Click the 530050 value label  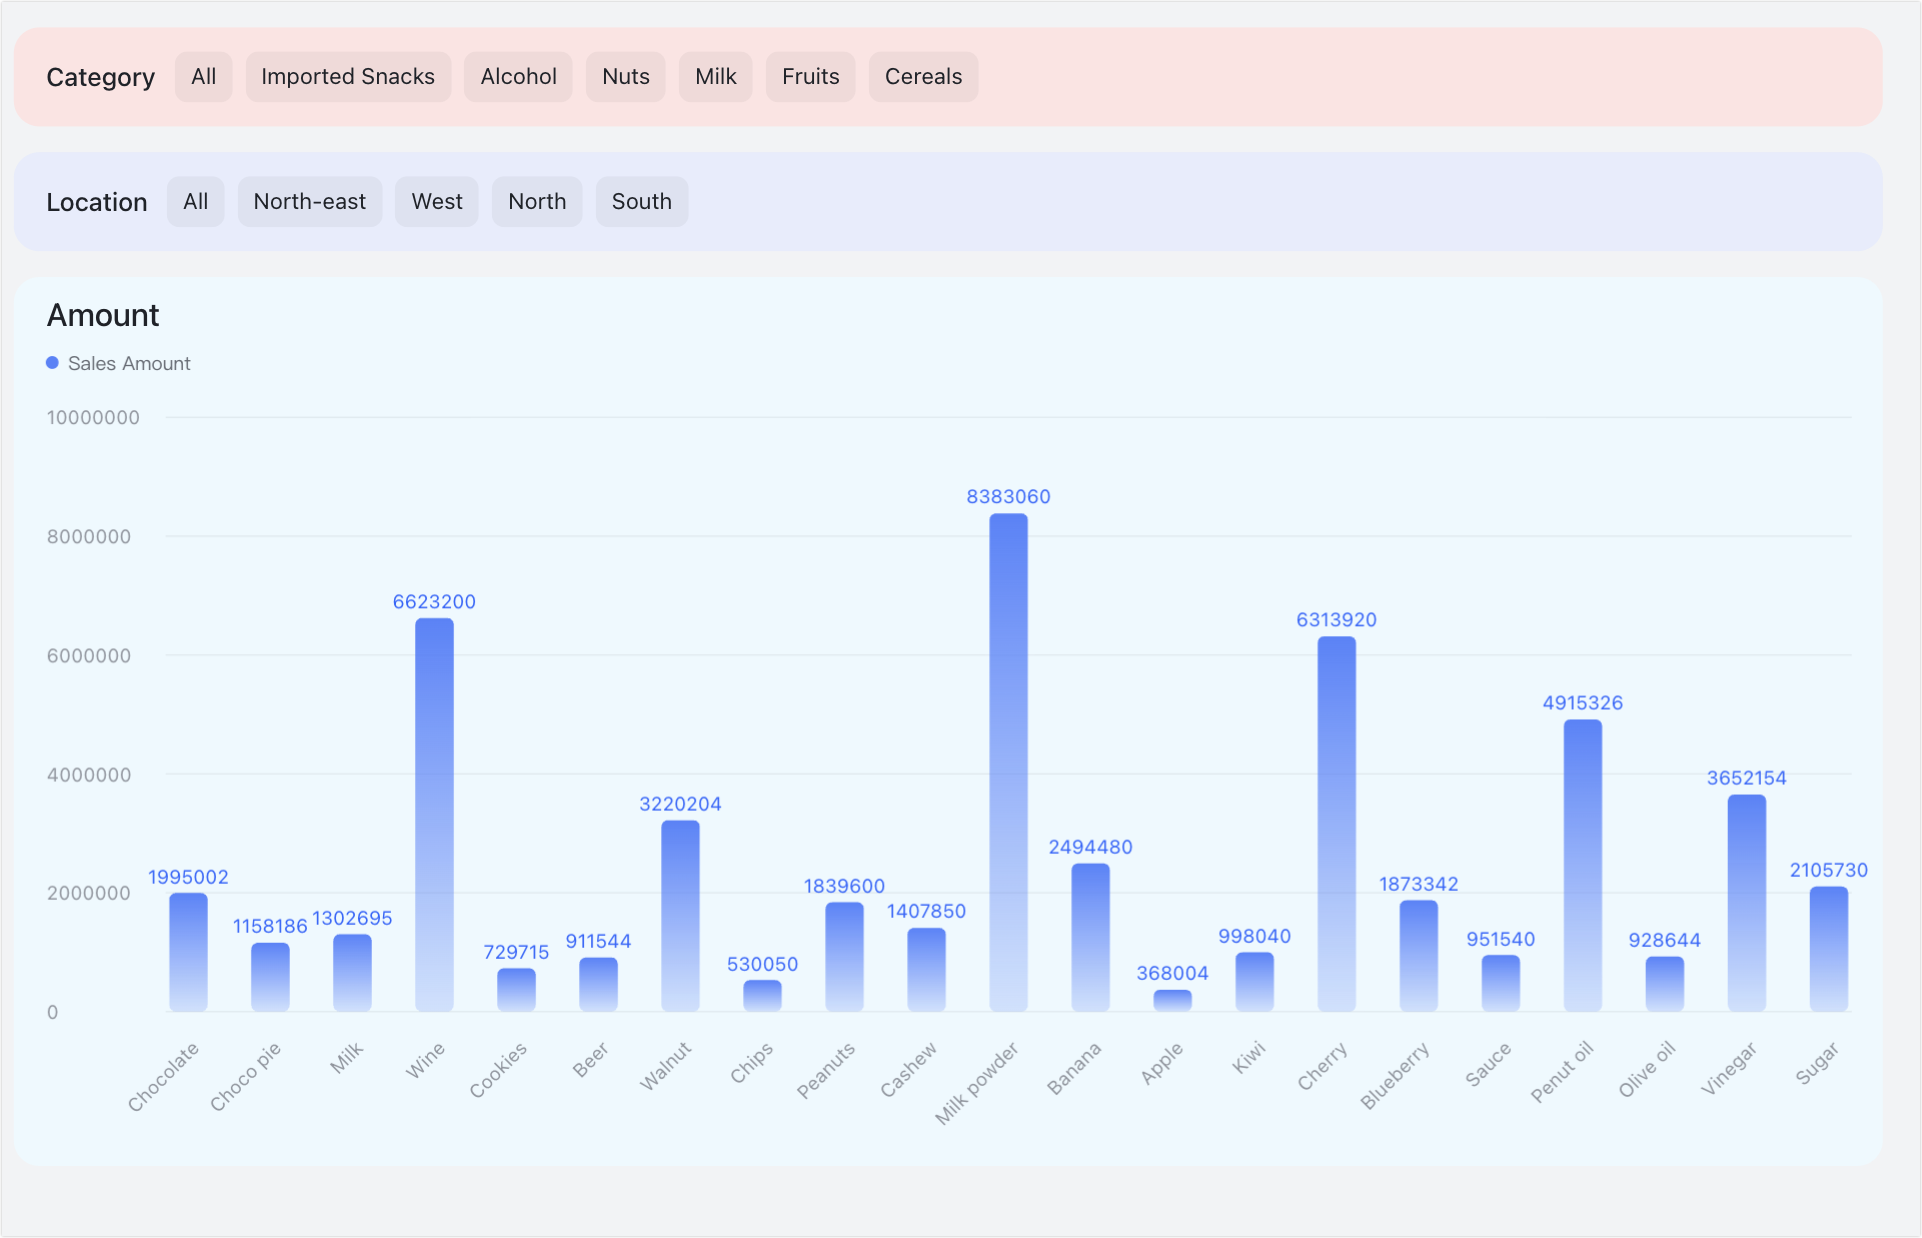762,964
